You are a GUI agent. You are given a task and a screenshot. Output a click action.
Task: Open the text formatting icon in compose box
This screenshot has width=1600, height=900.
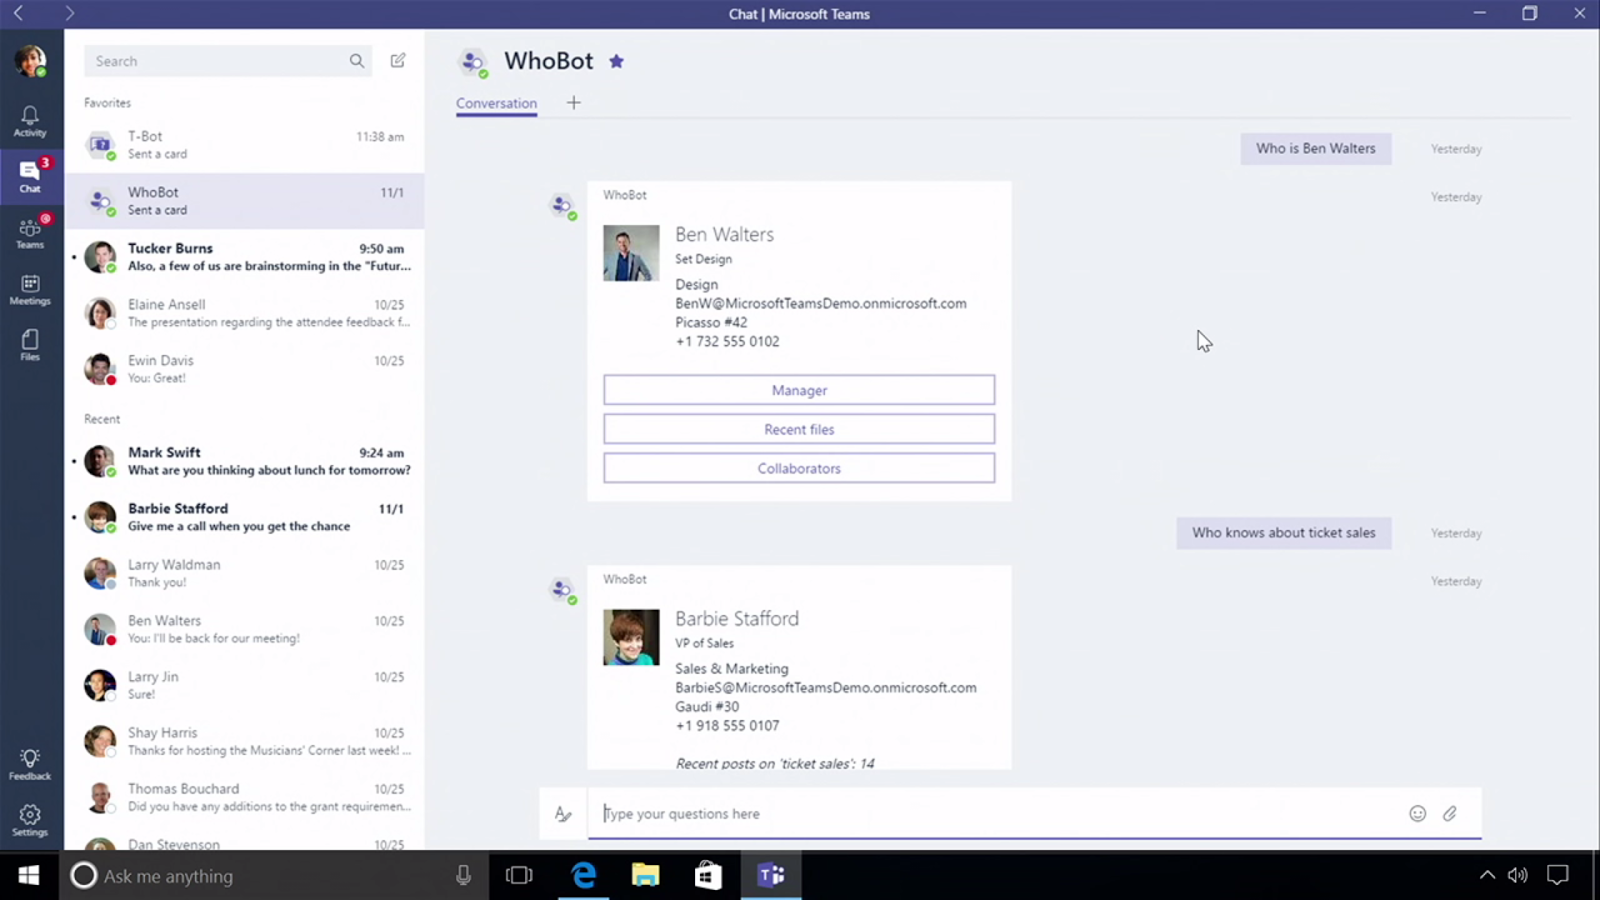coord(563,814)
